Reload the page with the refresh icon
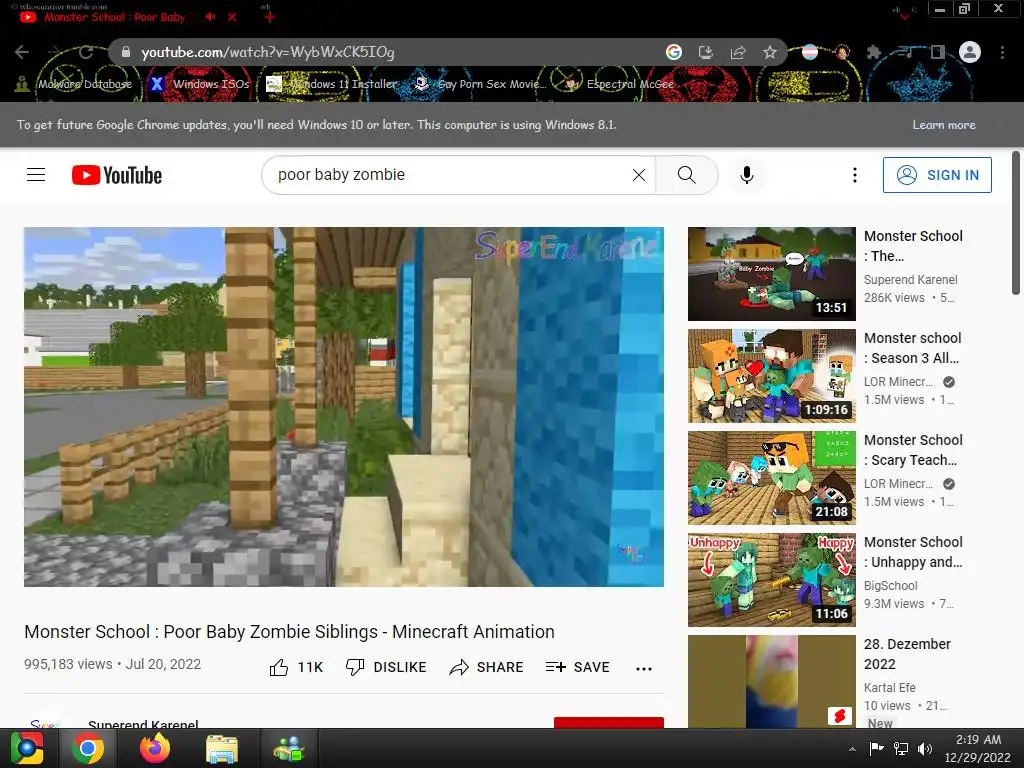This screenshot has width=1024, height=768. [x=86, y=52]
